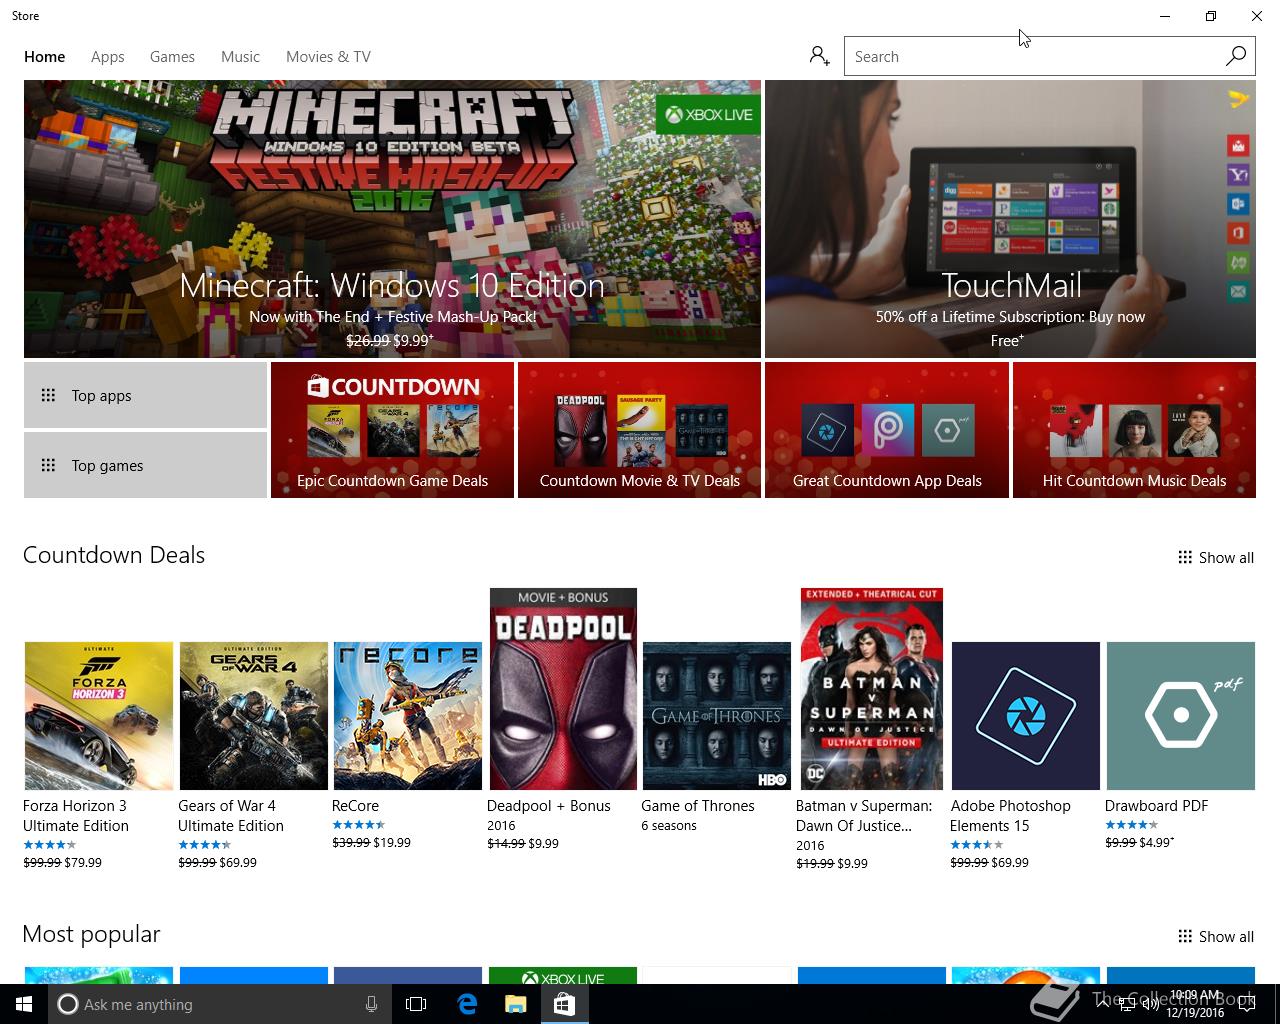Click Gears of War 4 price $69.99
The height and width of the screenshot is (1024, 1280).
[x=237, y=862]
